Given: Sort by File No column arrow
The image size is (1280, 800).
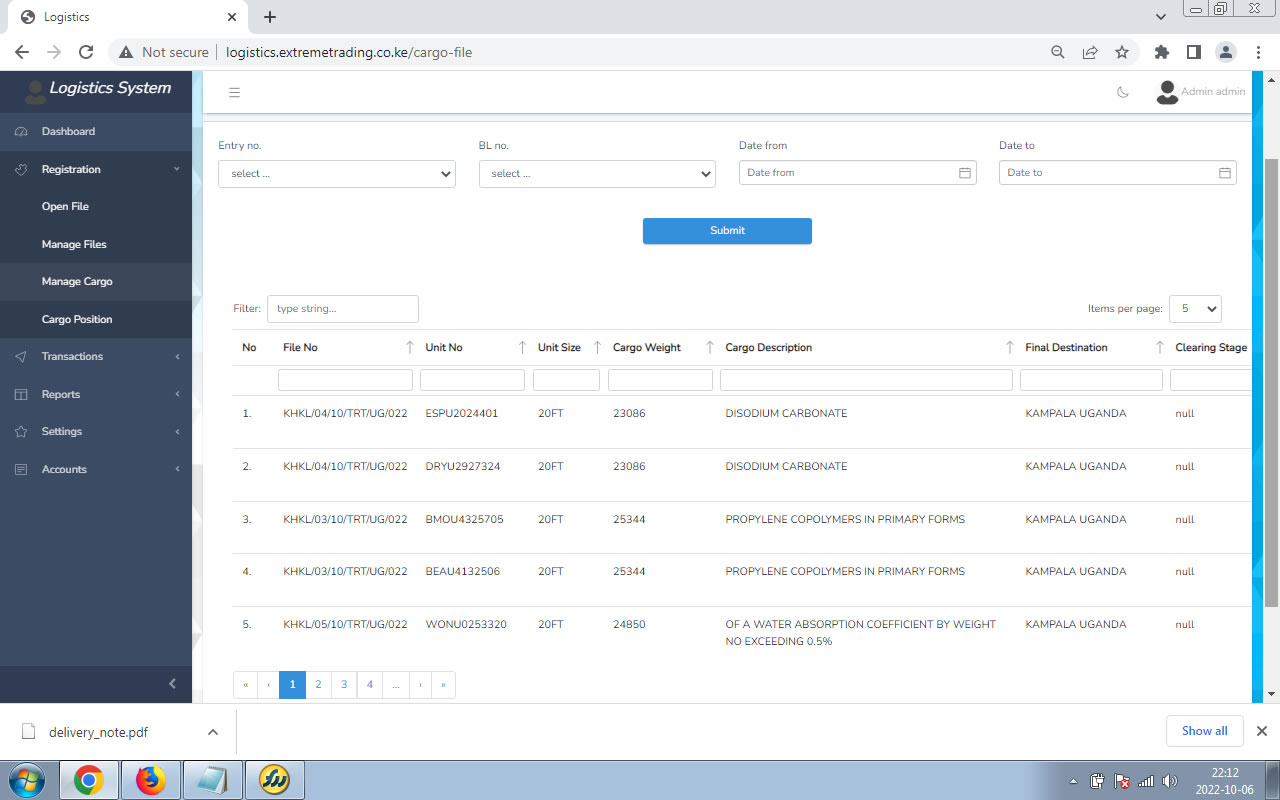Looking at the screenshot, I should [409, 348].
